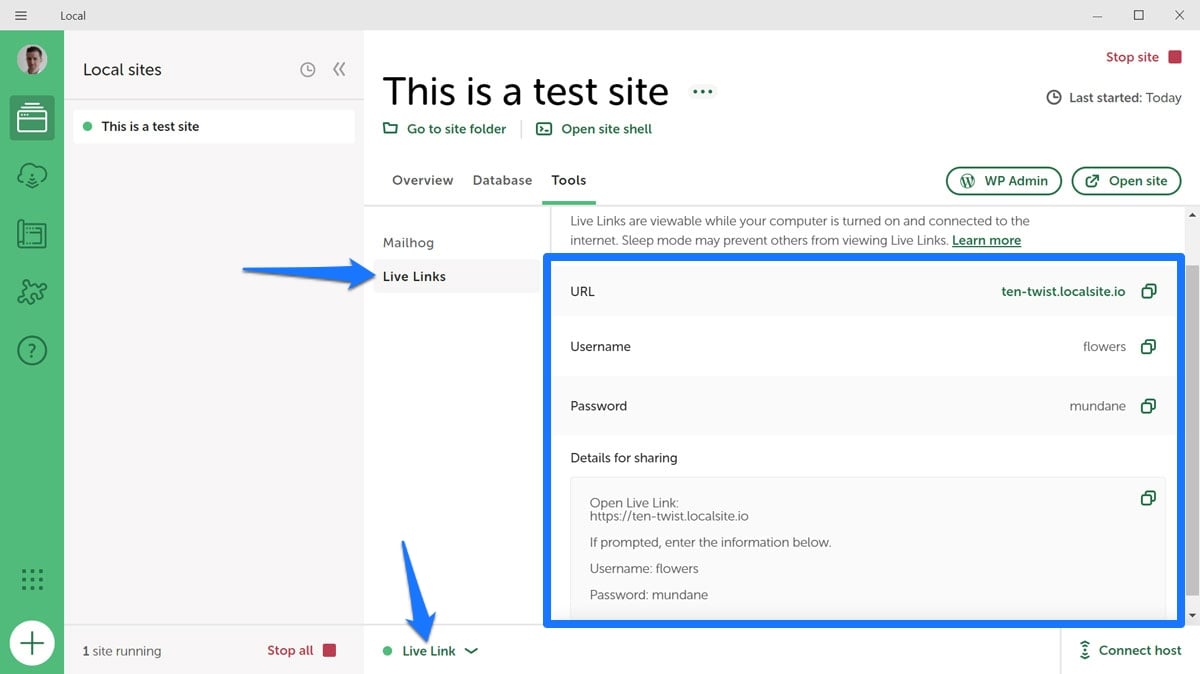Open the Local sites sidebar icon

click(x=32, y=119)
